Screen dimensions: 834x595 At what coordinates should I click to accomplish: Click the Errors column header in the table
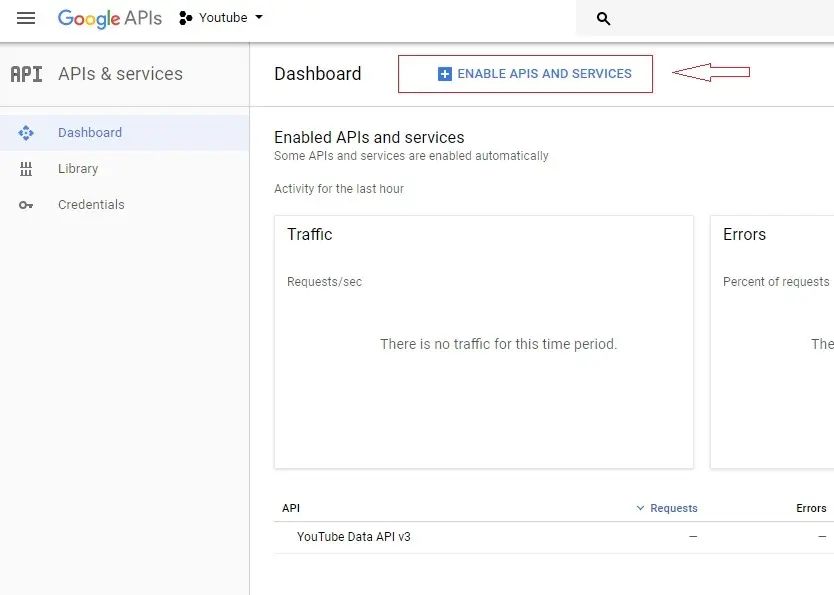point(811,508)
